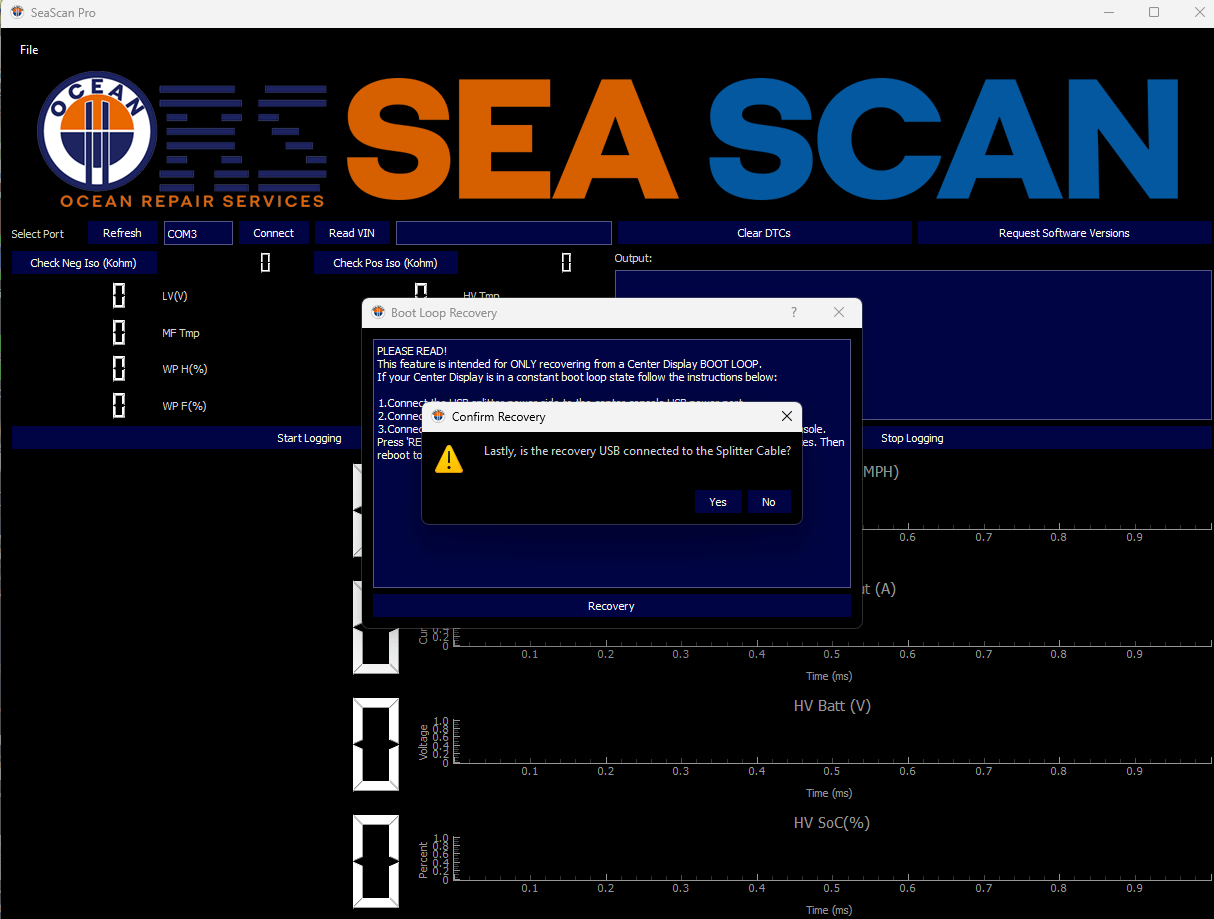Click the Boot Loop Recovery title bar app icon
Screen dimensions: 1214x919
pyautogui.click(x=378, y=312)
